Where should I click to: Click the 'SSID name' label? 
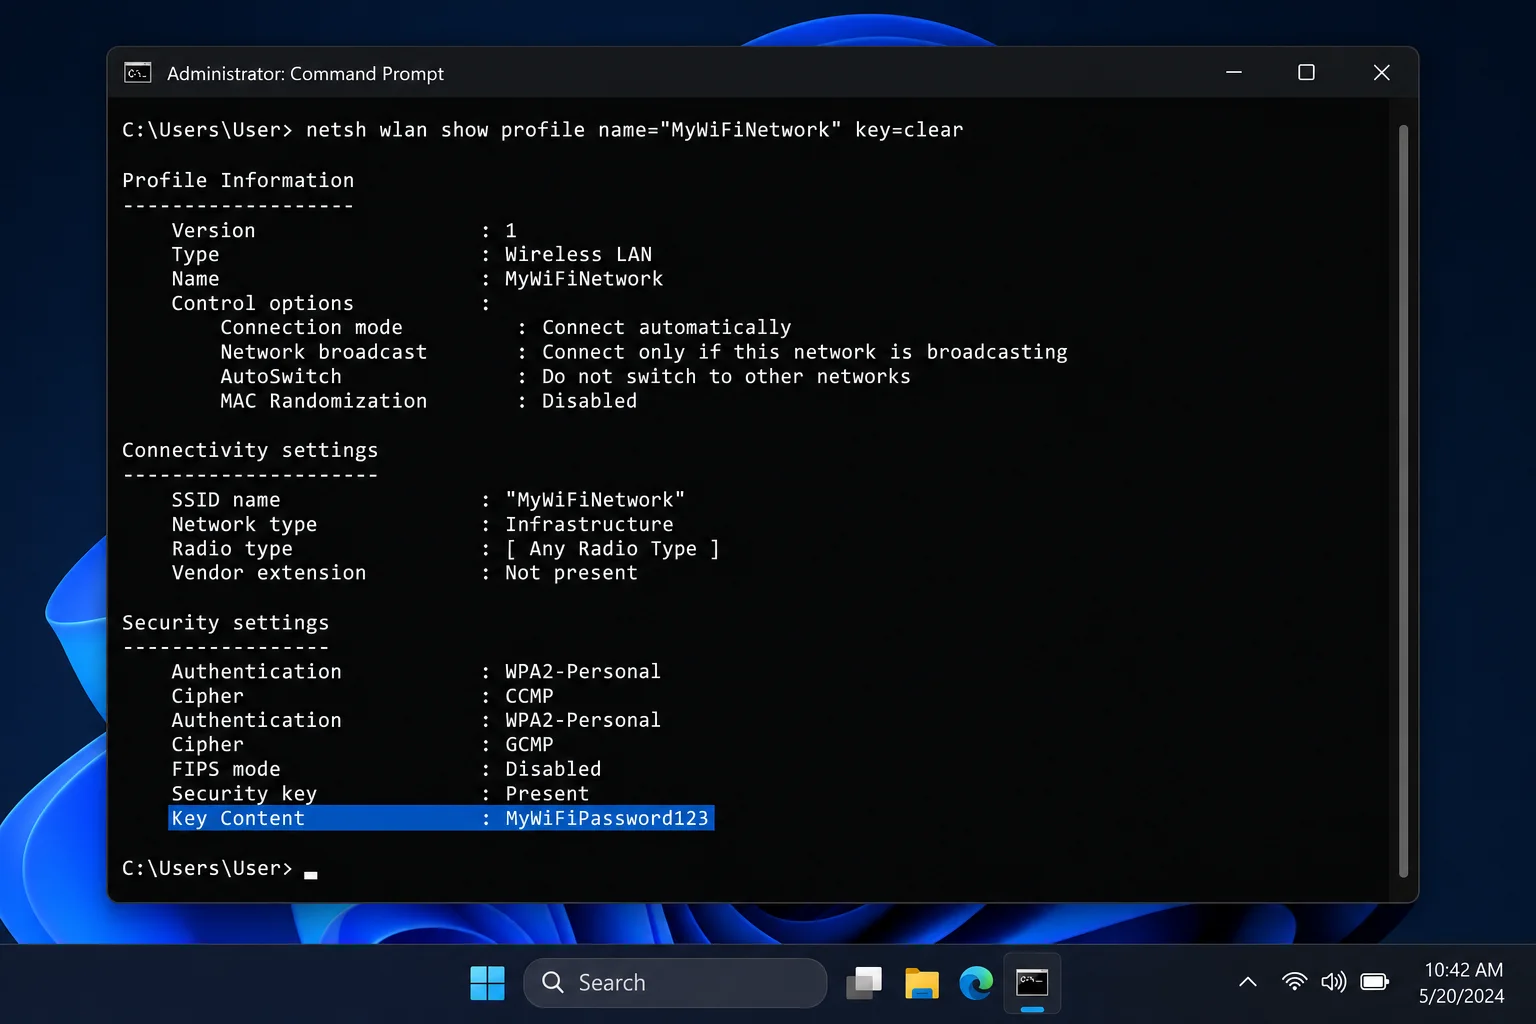(226, 500)
